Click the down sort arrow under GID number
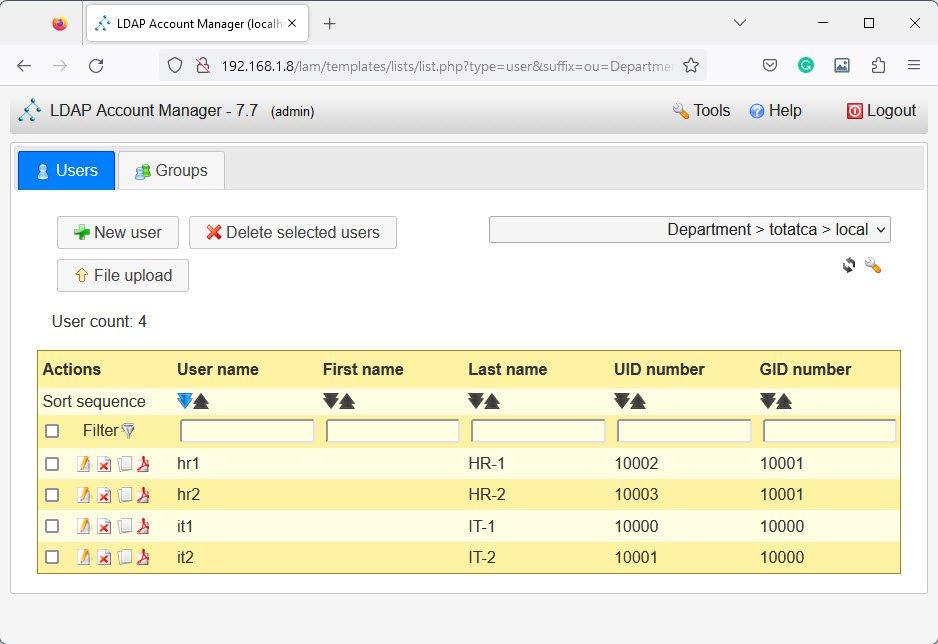 (x=768, y=401)
